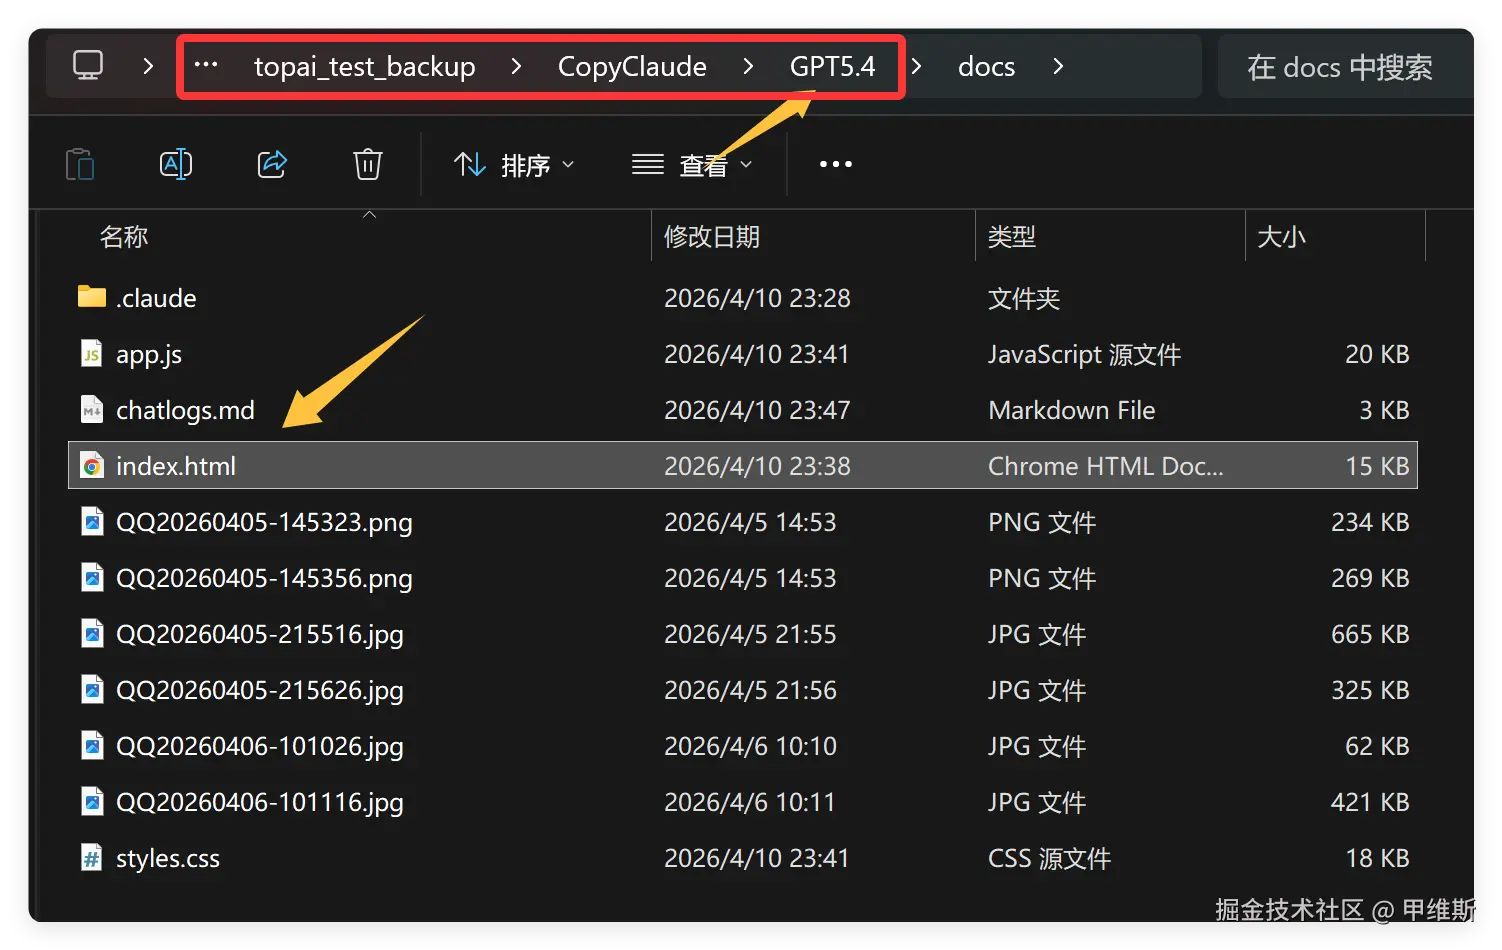Select the index.html file row
Viewport: 1502px width, 950px height.
pos(176,466)
